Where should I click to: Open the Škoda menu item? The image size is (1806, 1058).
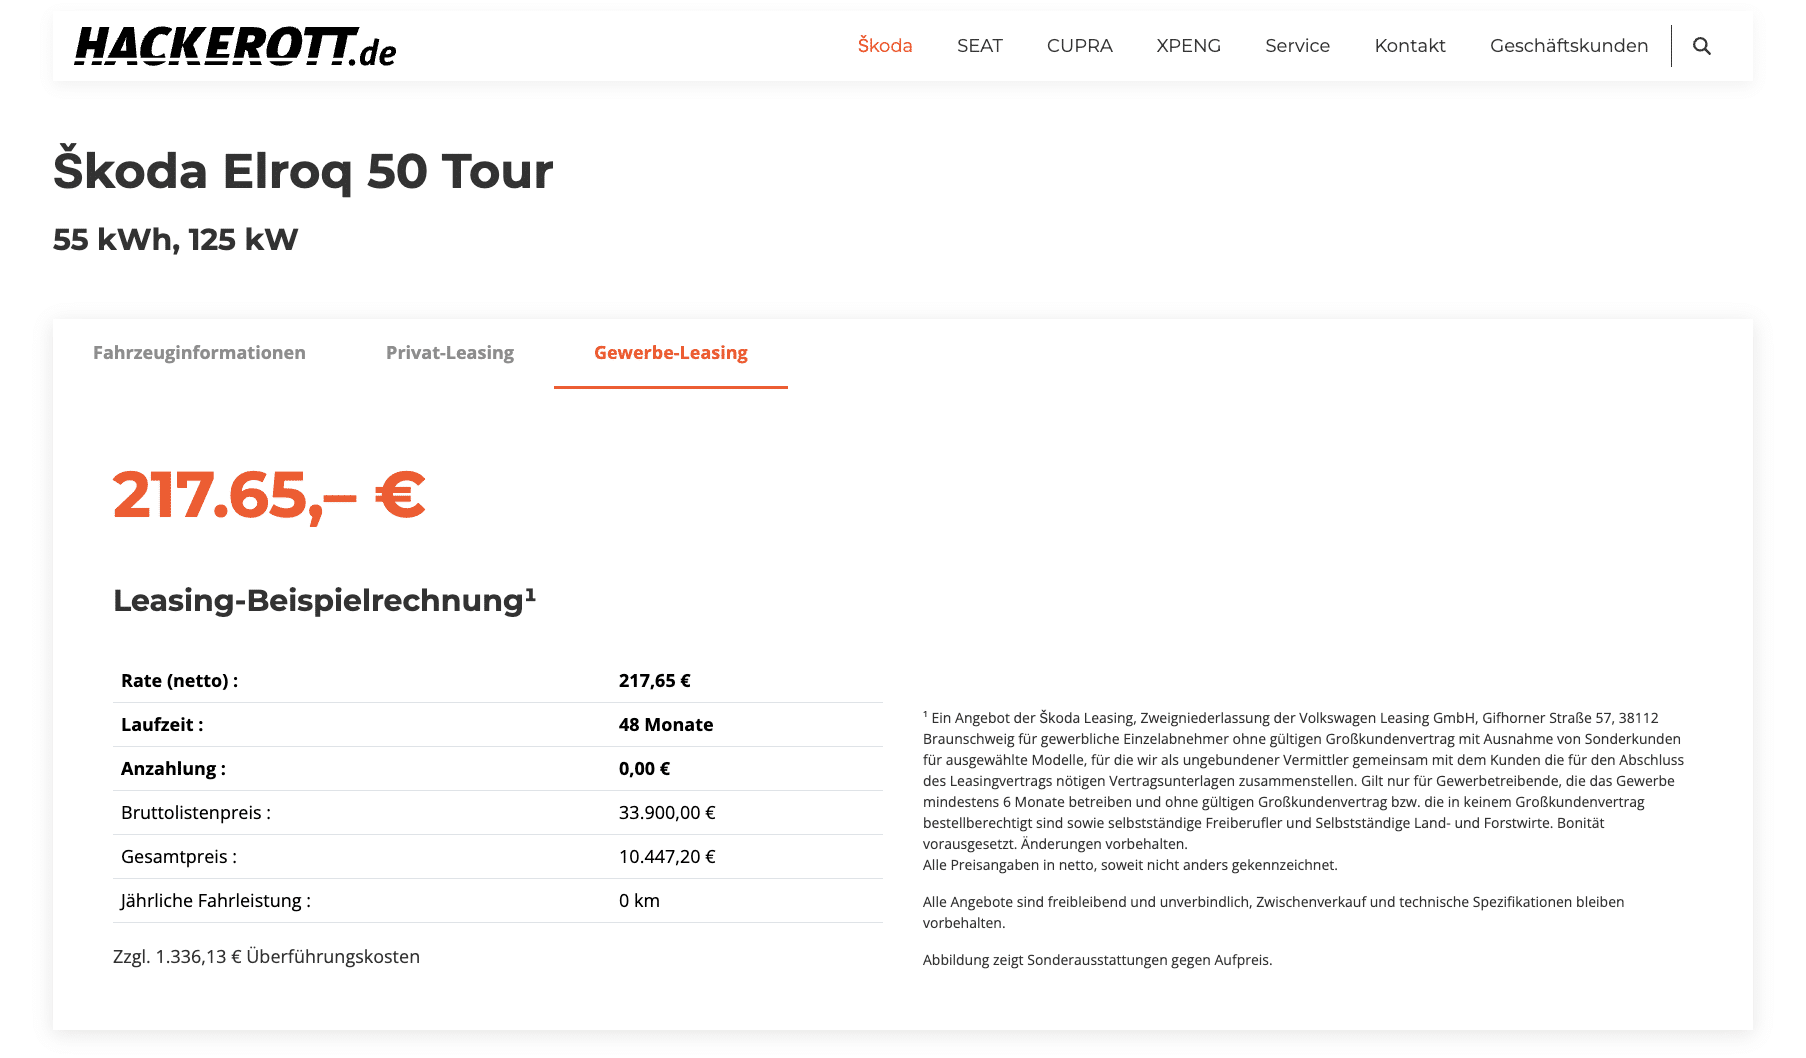[885, 46]
